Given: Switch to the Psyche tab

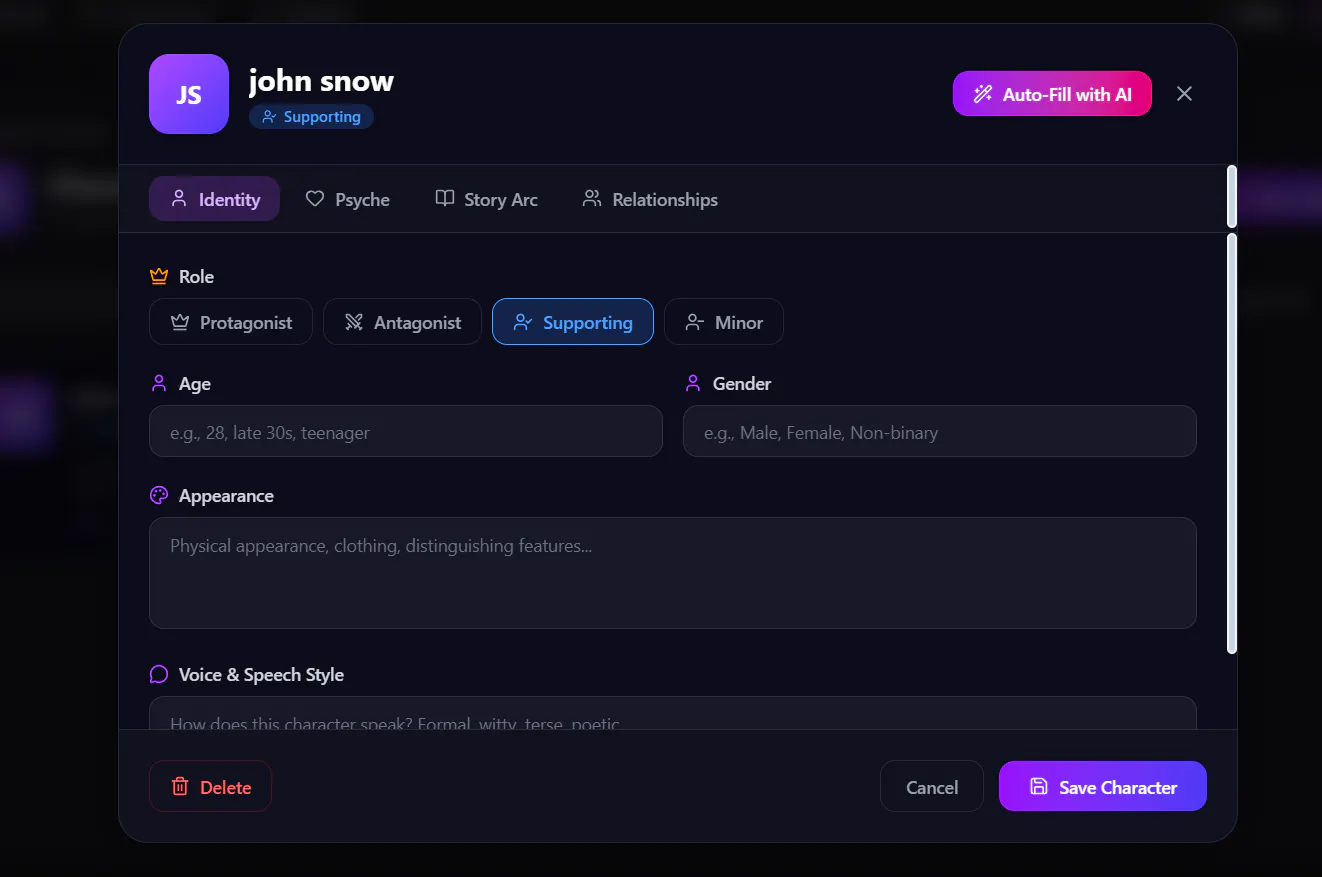Looking at the screenshot, I should [347, 199].
